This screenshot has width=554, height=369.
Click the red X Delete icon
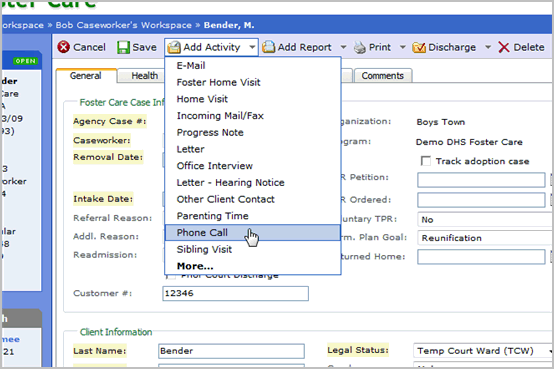tap(504, 47)
